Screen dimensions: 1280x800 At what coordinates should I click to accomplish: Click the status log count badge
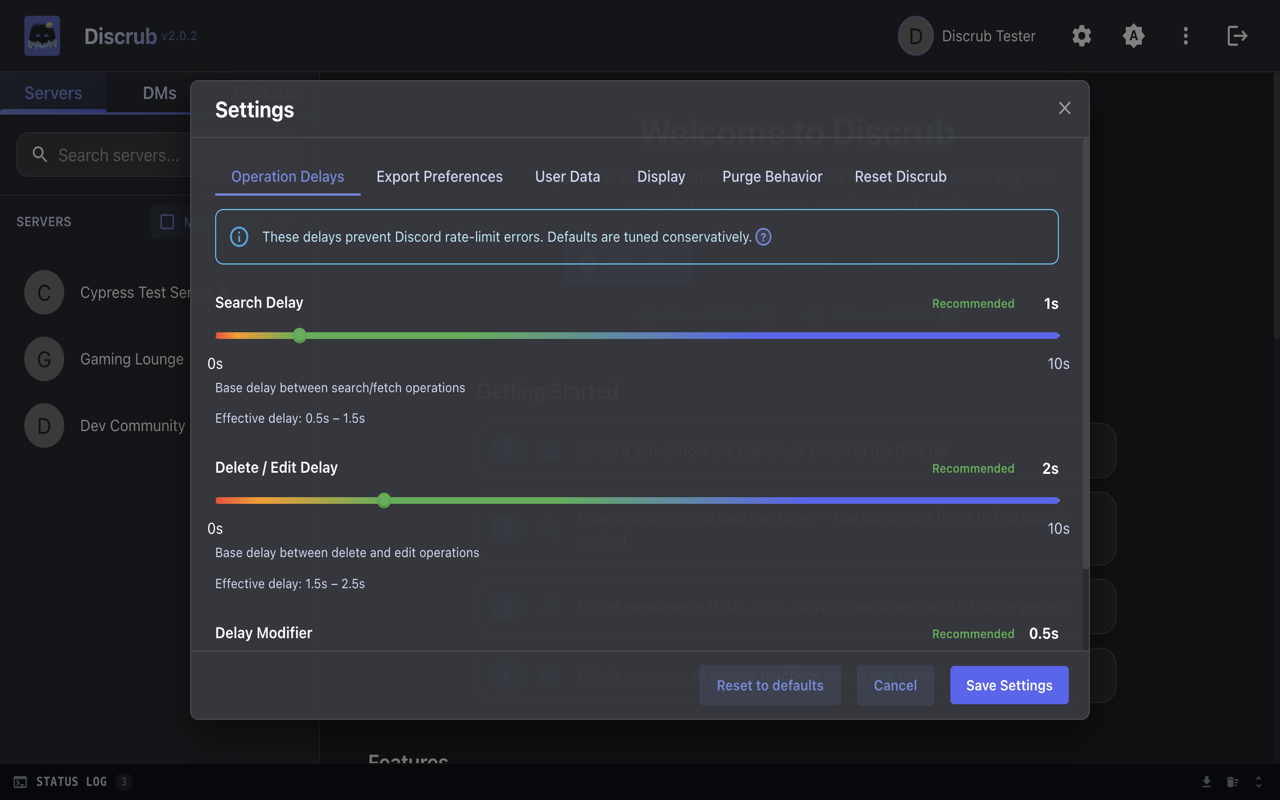pos(123,782)
